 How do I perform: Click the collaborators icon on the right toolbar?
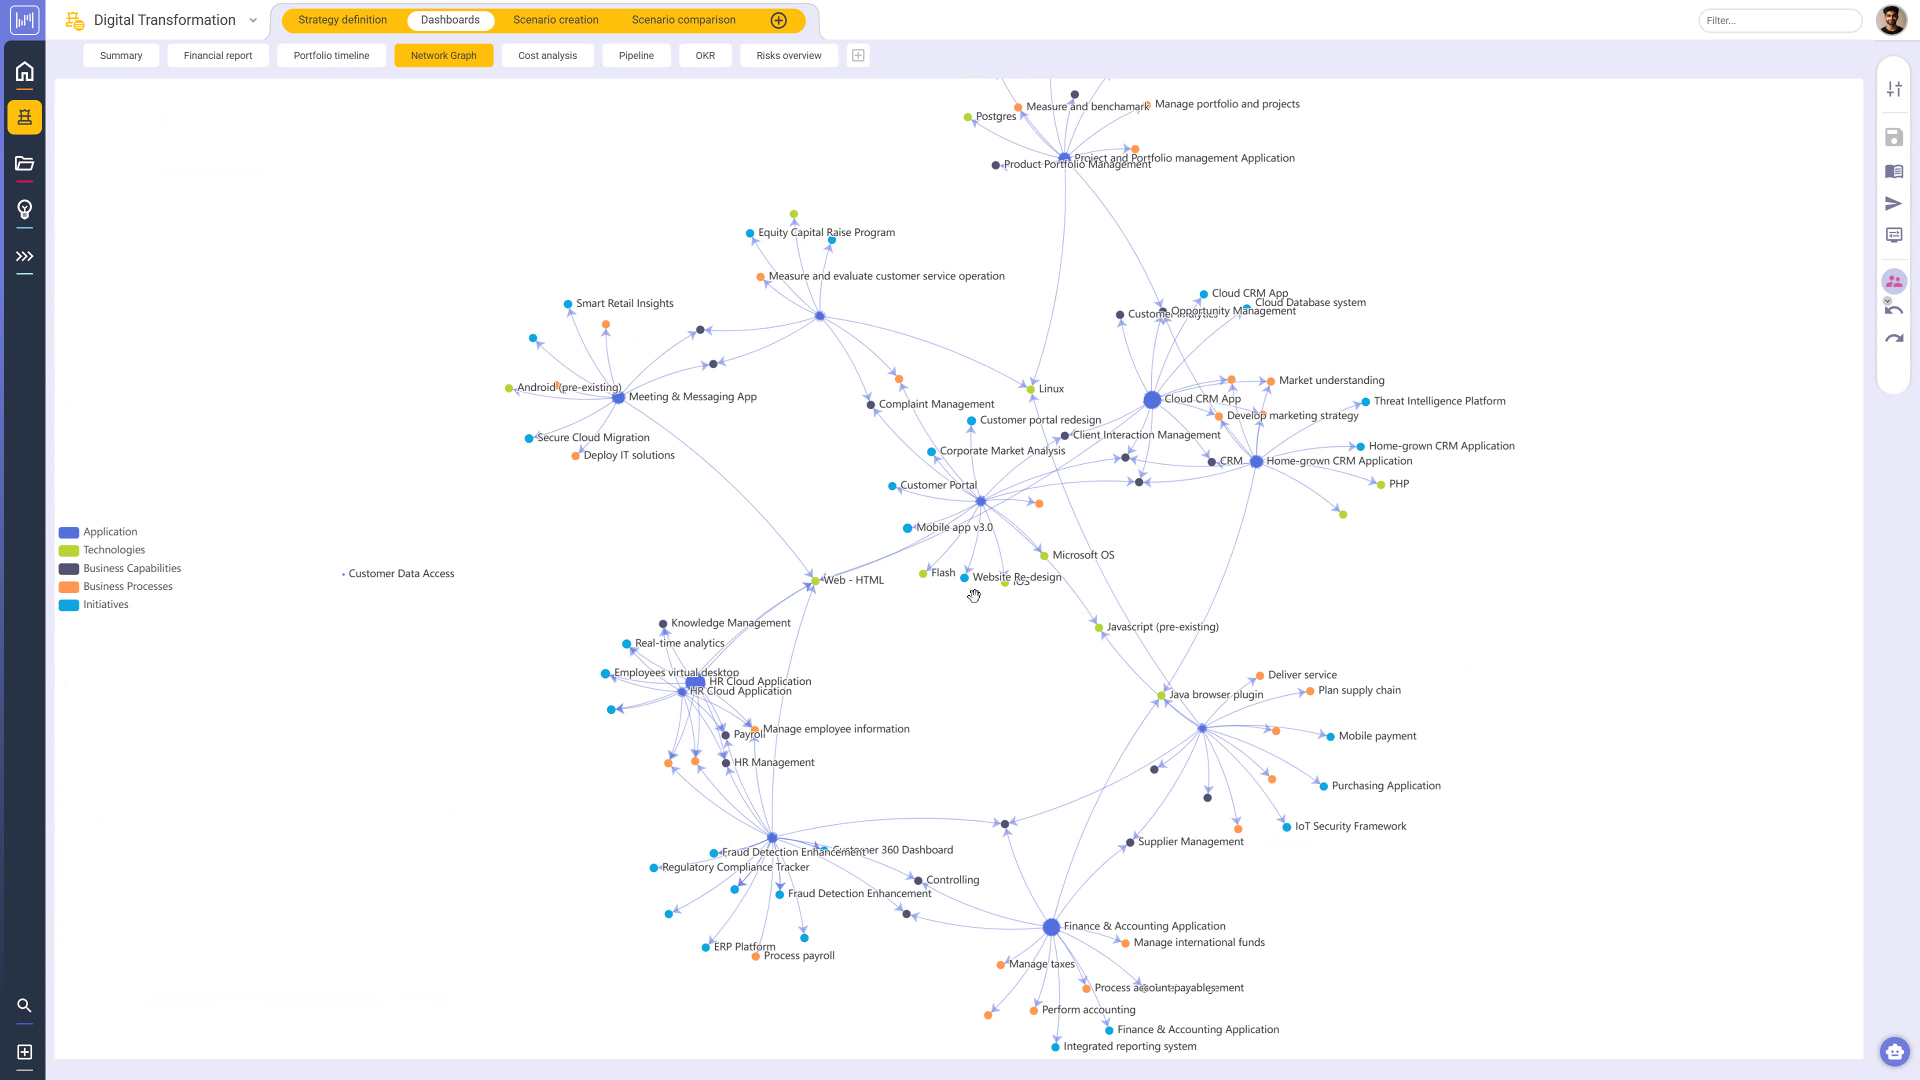pos(1893,281)
